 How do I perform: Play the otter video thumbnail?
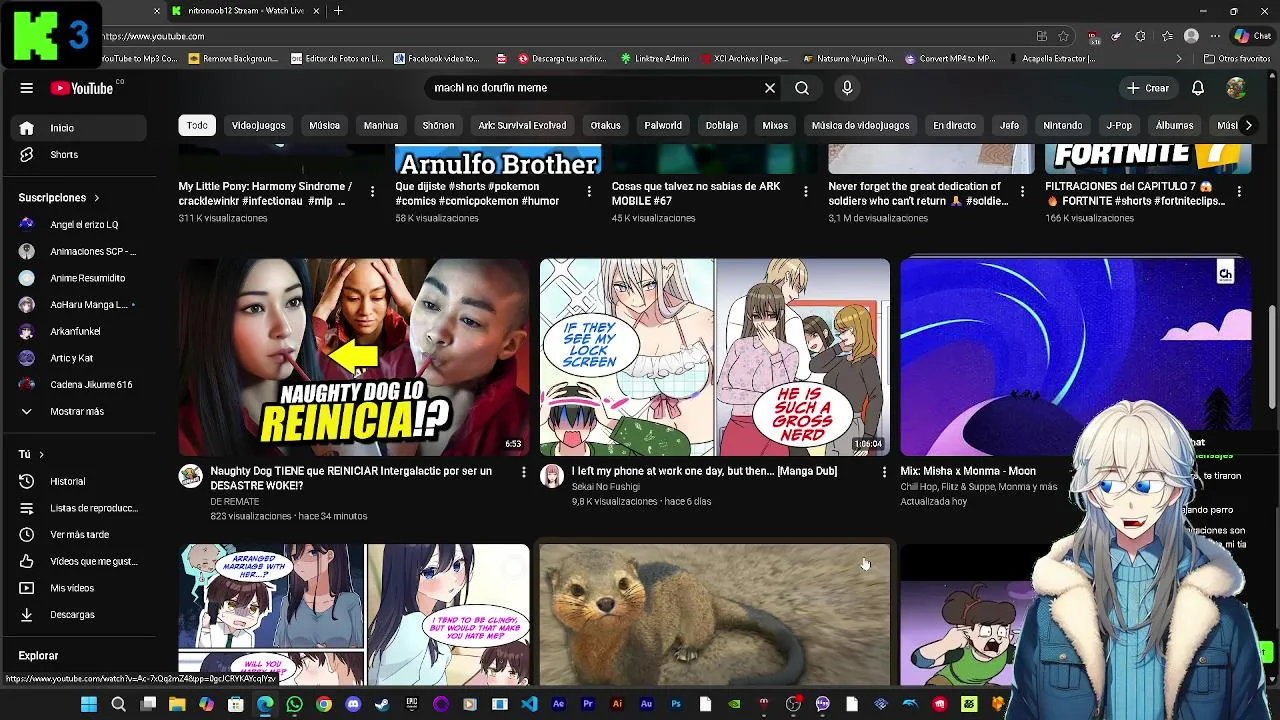pos(715,615)
